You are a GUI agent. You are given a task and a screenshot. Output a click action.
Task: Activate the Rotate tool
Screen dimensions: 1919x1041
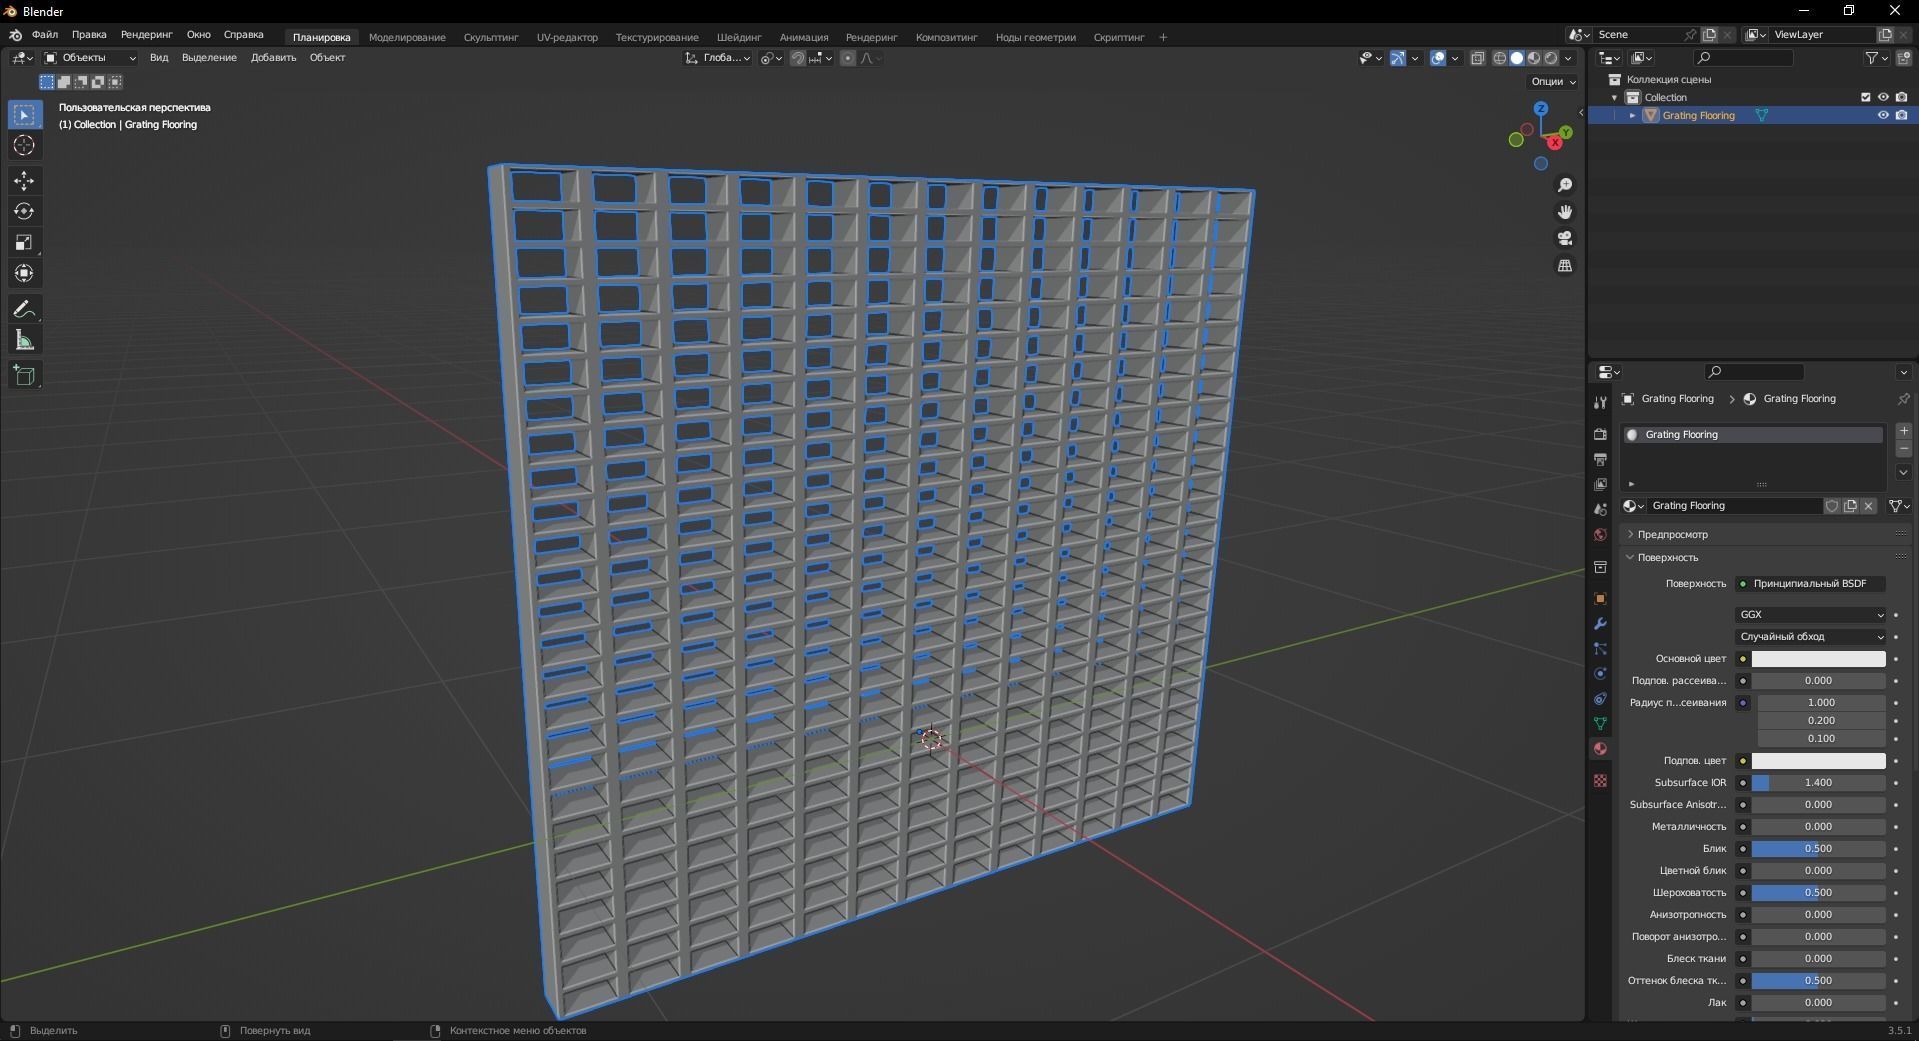click(24, 212)
